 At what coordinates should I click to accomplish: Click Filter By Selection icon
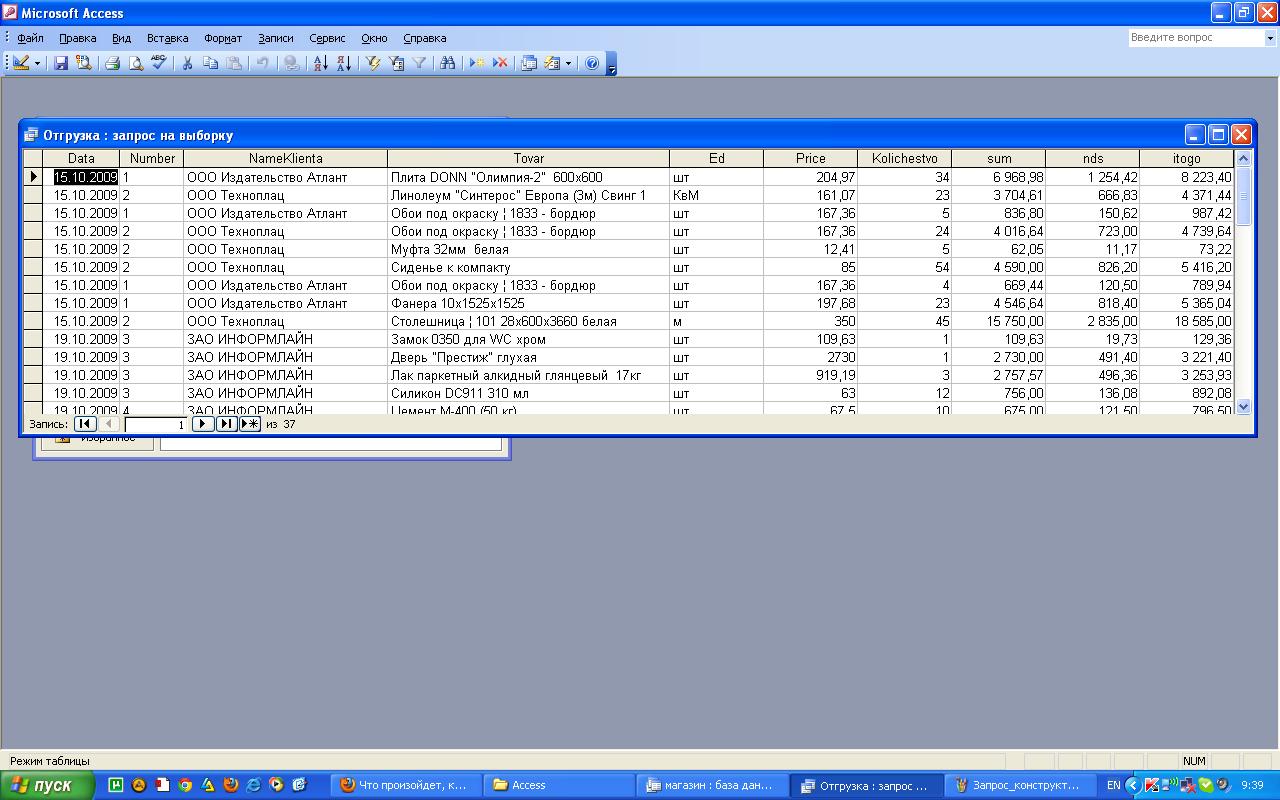374,62
